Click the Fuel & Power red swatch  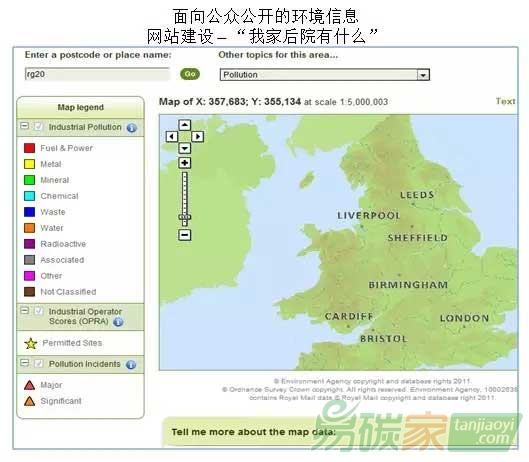29,148
